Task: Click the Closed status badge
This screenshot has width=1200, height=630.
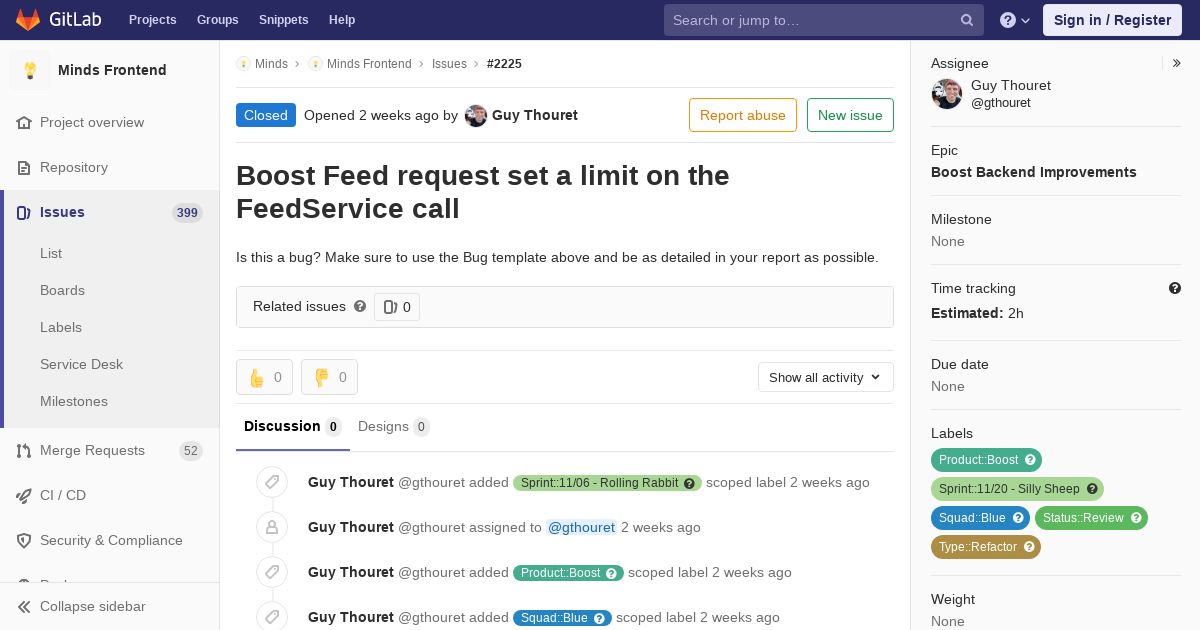Action: point(266,115)
